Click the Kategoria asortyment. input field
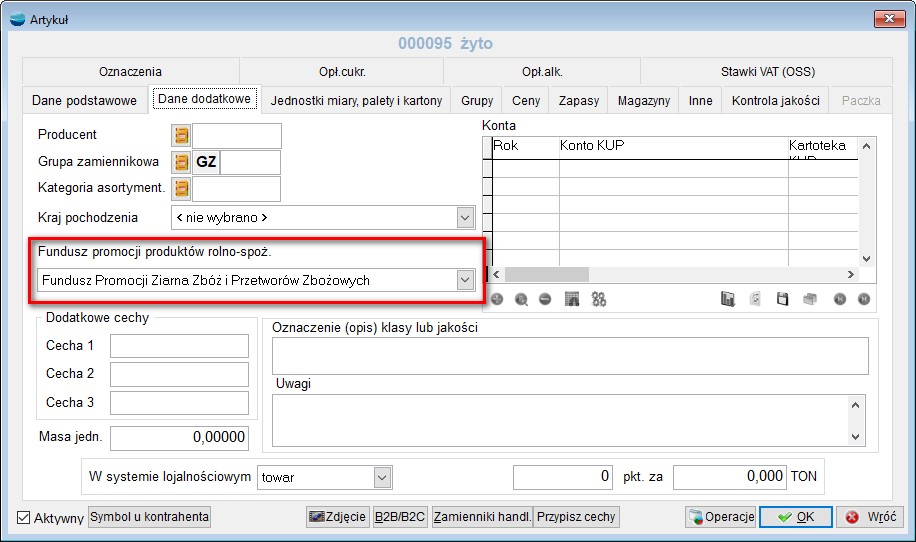The height and width of the screenshot is (542, 916). [x=237, y=189]
